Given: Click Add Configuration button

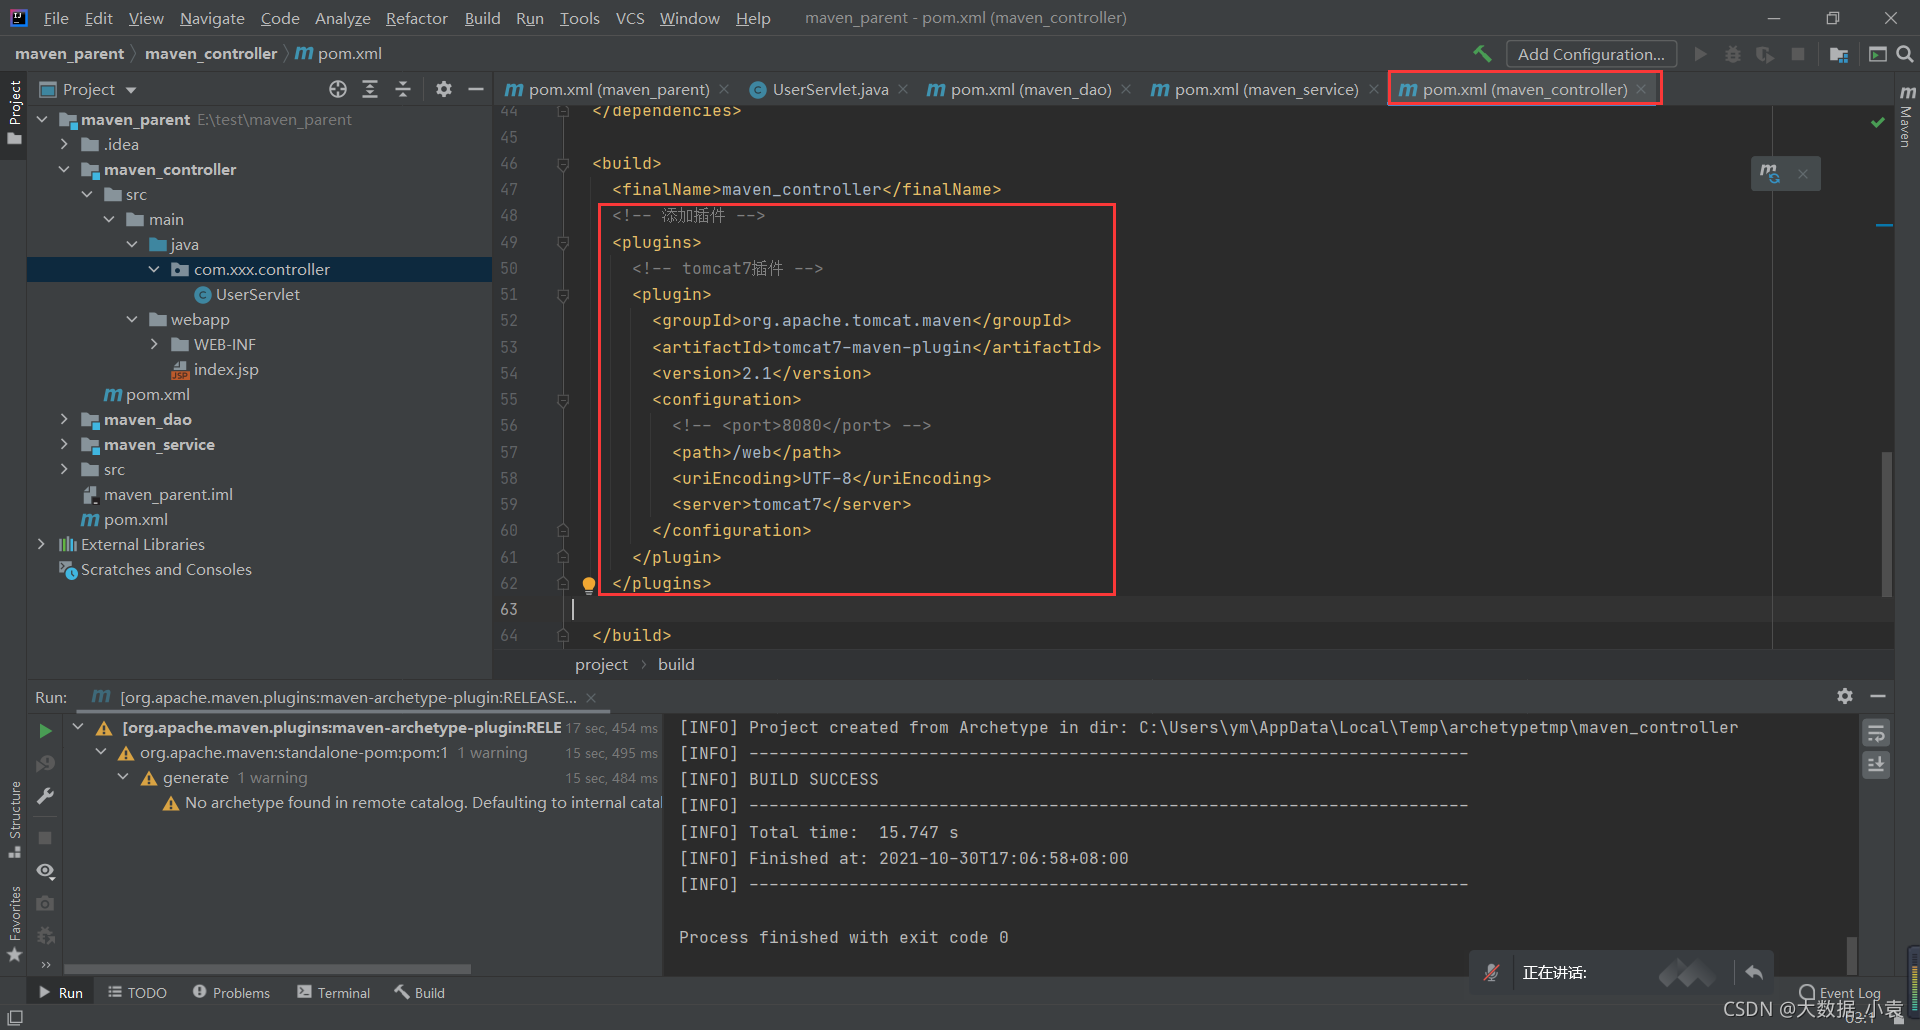Looking at the screenshot, I should pyautogui.click(x=1591, y=54).
